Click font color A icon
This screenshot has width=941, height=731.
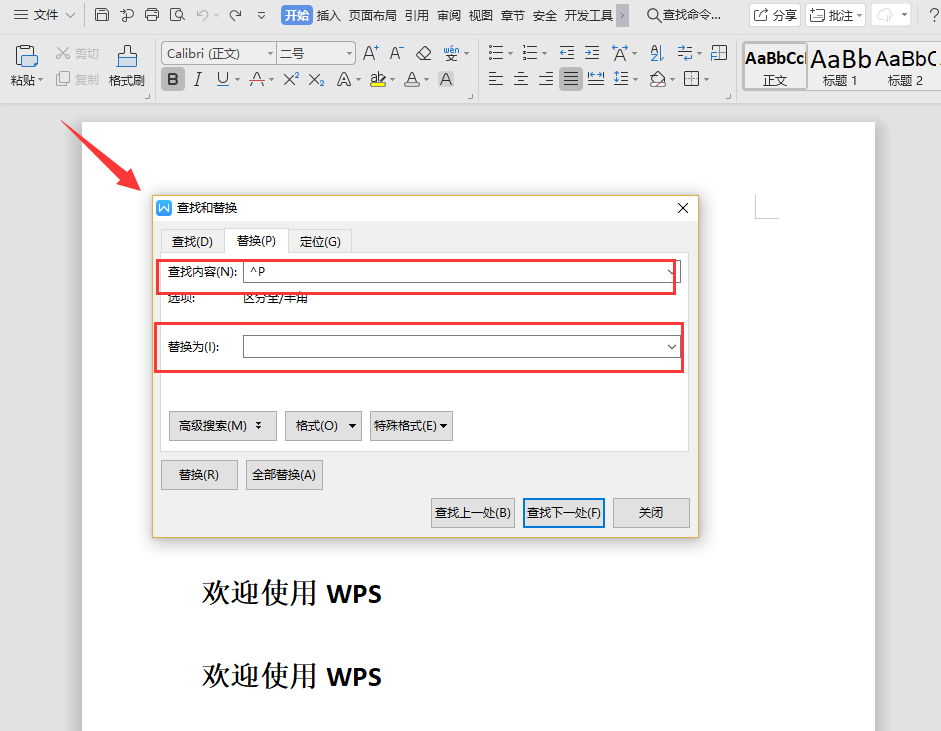412,79
